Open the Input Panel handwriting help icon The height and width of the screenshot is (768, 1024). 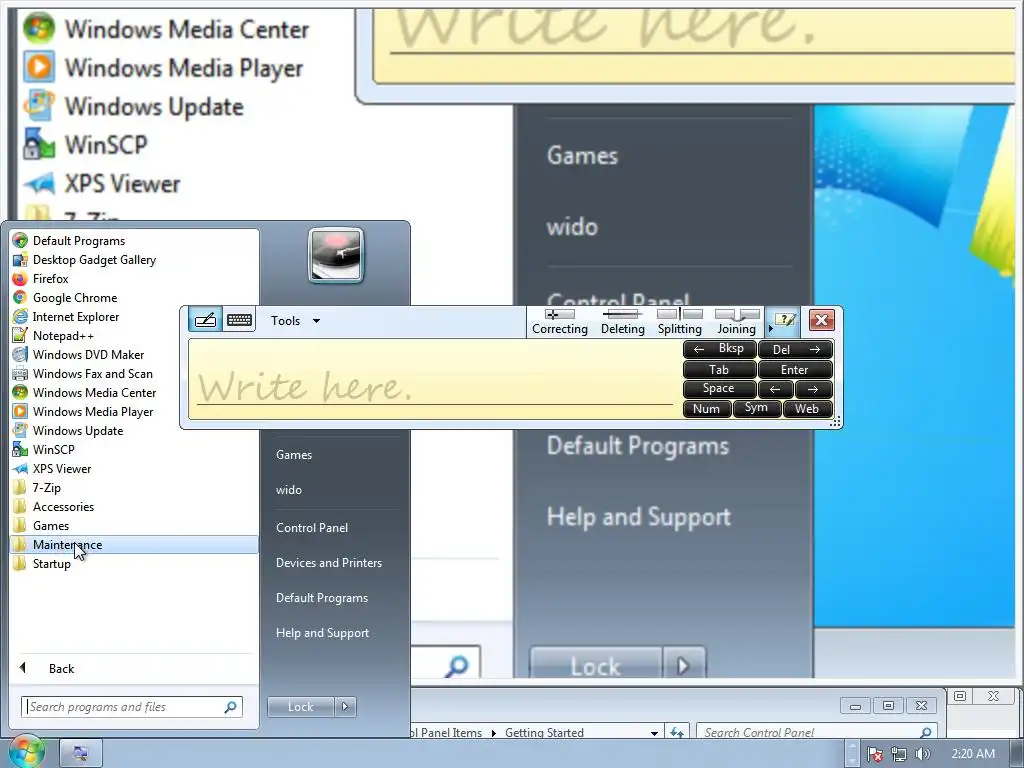tap(785, 320)
